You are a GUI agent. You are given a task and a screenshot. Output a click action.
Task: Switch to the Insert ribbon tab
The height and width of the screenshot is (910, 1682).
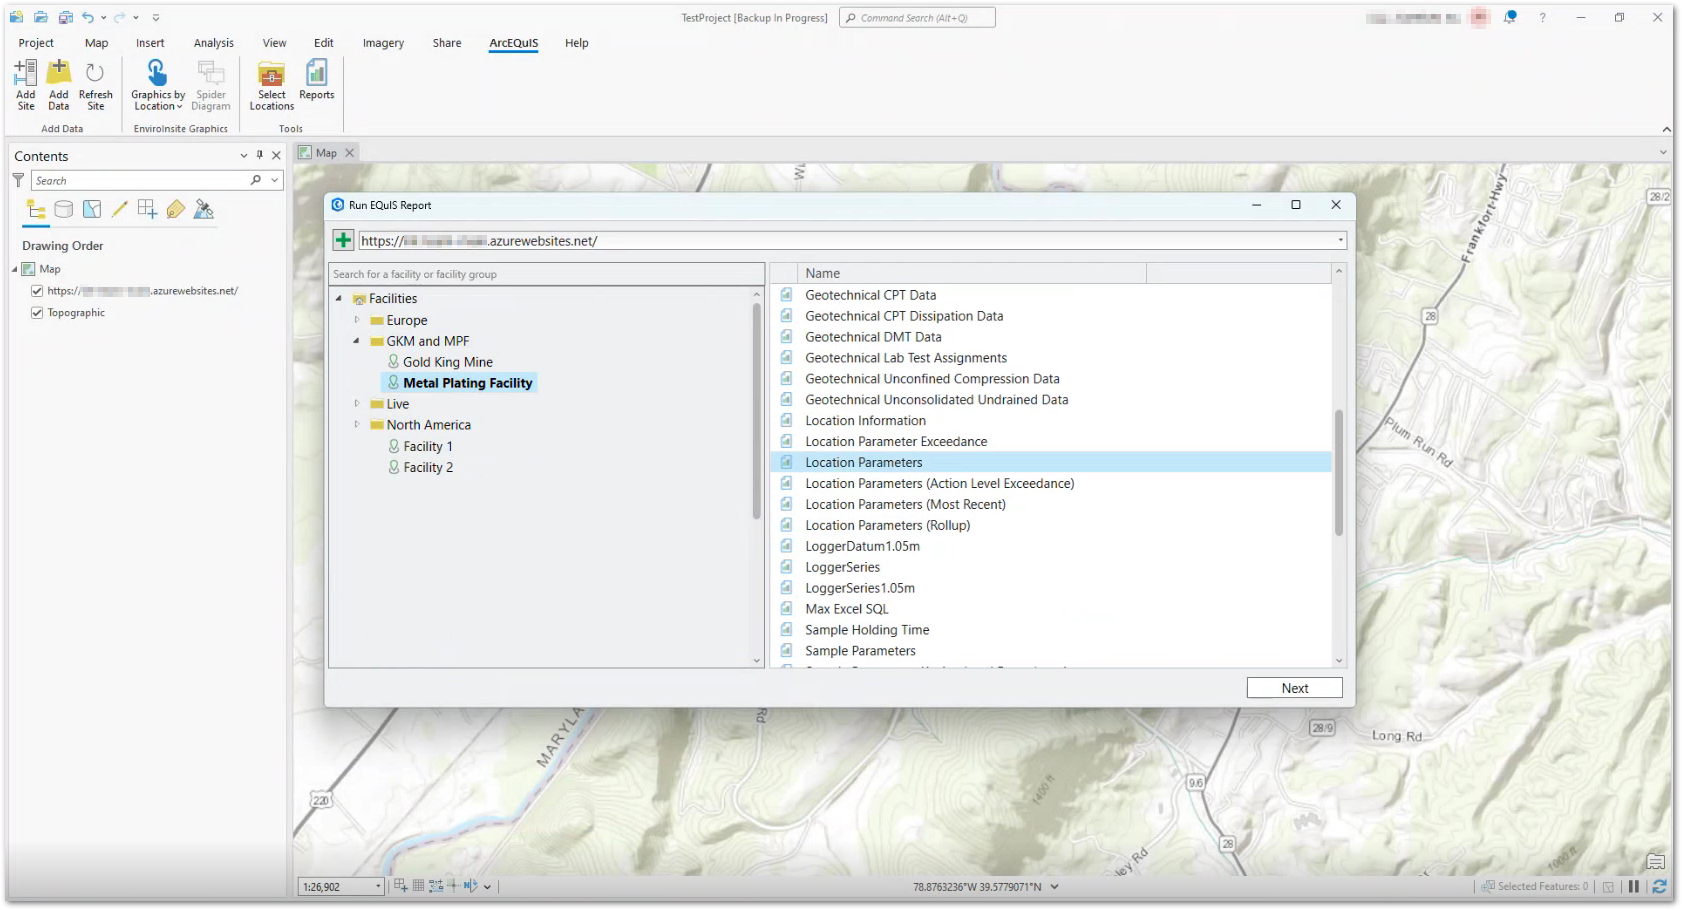pyautogui.click(x=150, y=43)
